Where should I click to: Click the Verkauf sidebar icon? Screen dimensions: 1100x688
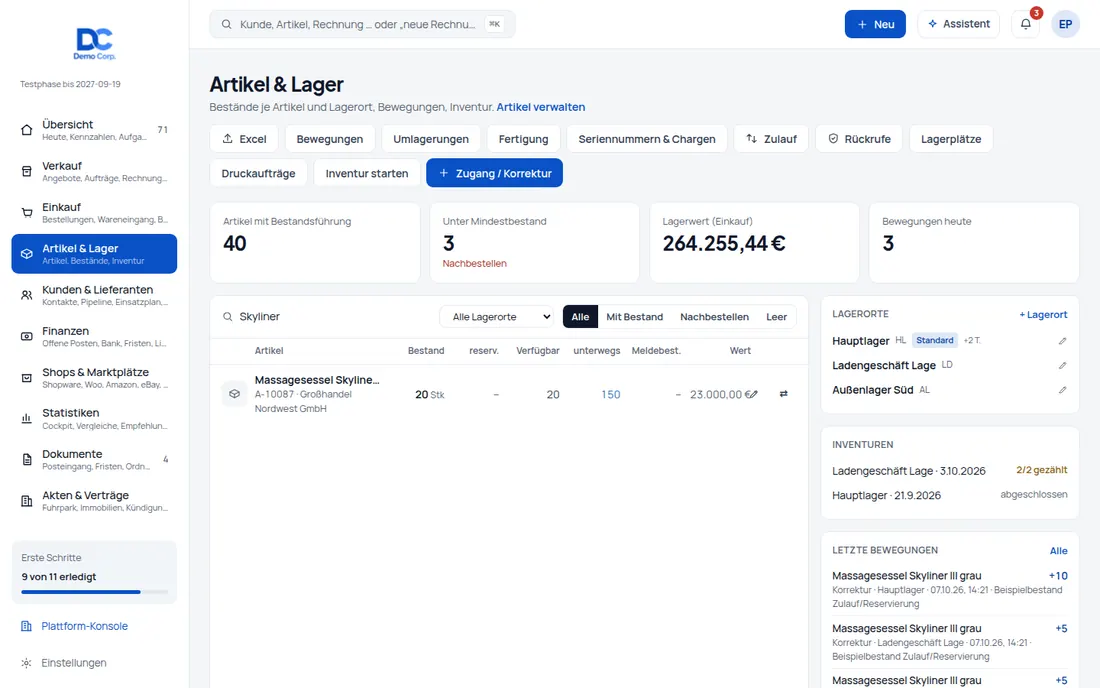point(27,171)
